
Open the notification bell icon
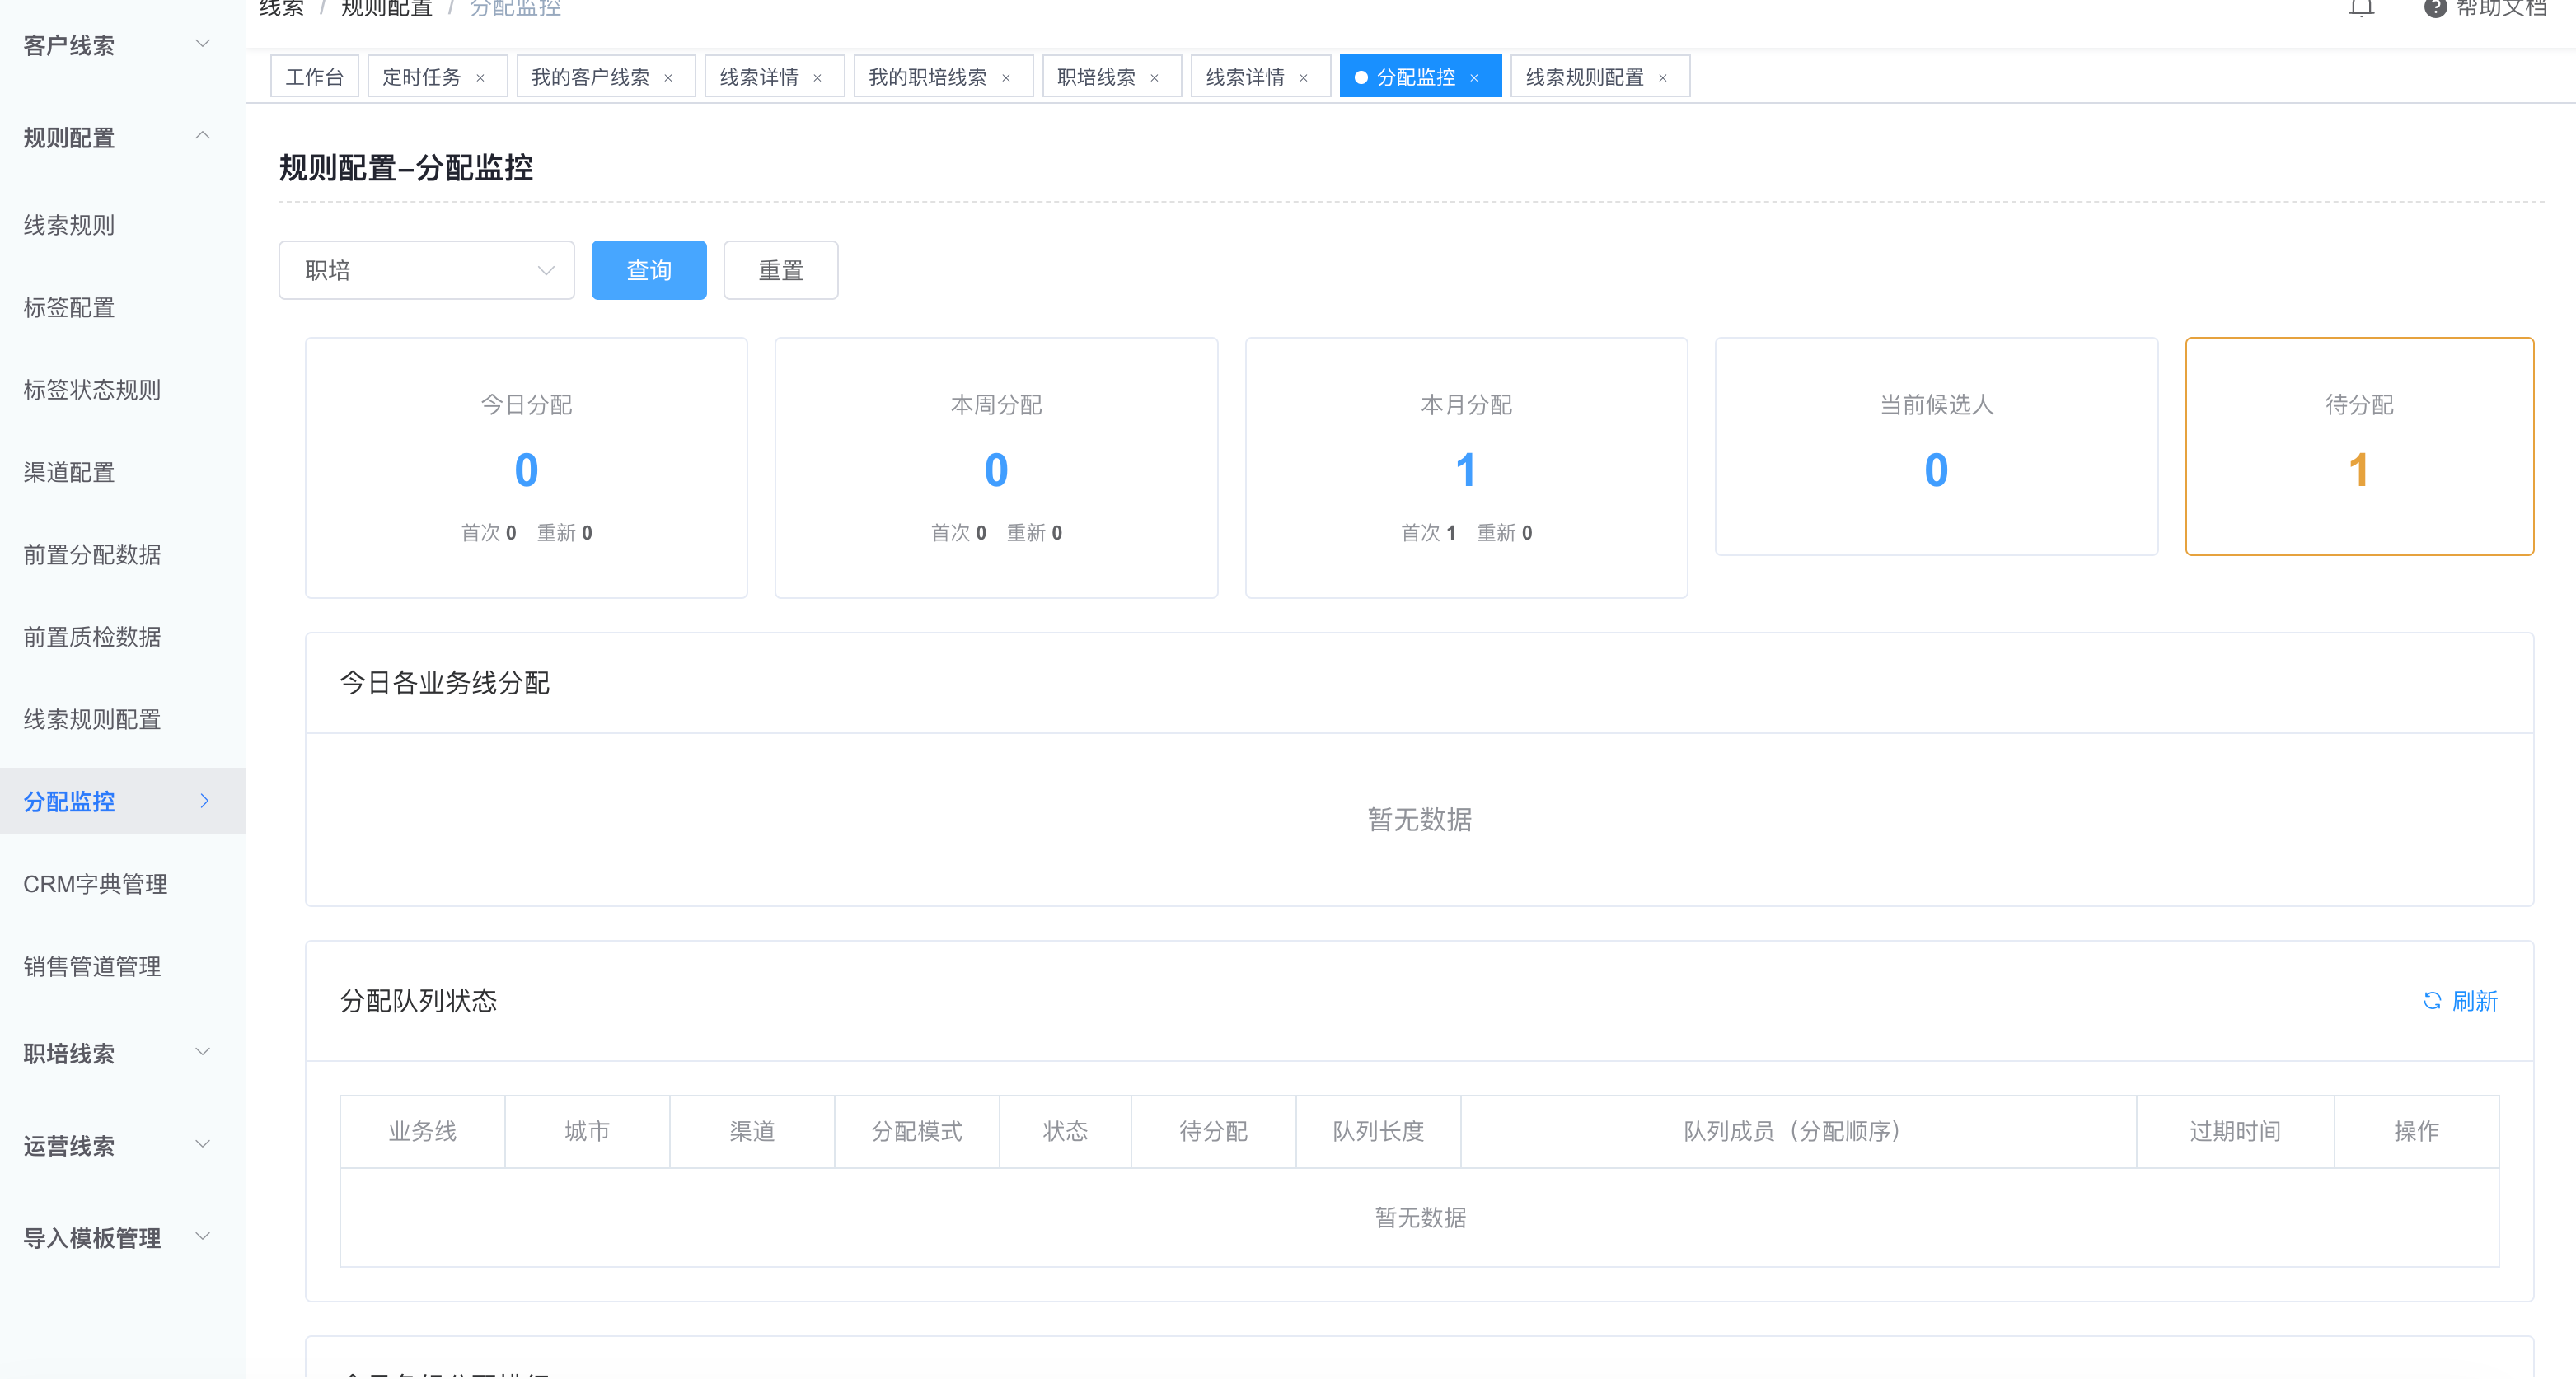(x=2361, y=8)
